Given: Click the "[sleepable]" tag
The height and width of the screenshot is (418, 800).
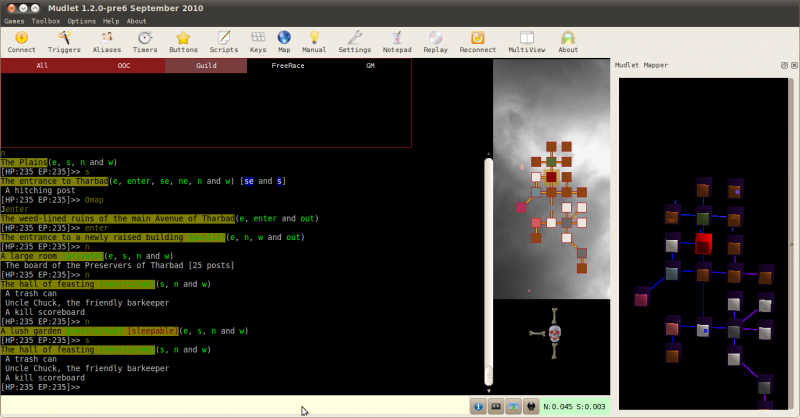Looking at the screenshot, I should point(153,331).
